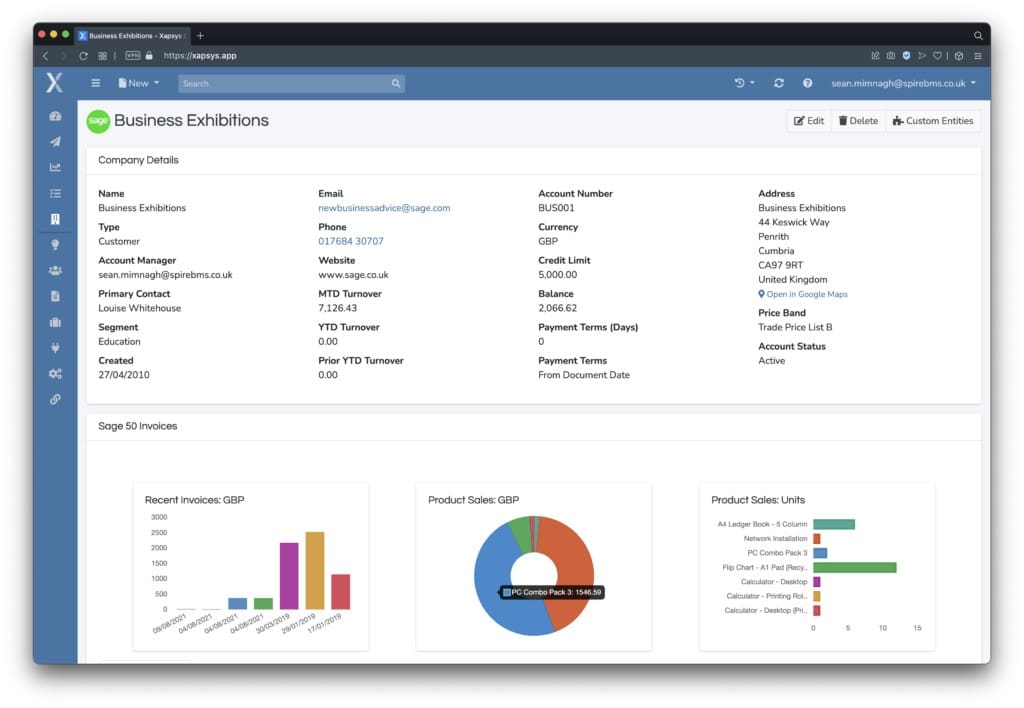Click the postcode CA97 9RT
The height and width of the screenshot is (708, 1024).
(x=780, y=265)
